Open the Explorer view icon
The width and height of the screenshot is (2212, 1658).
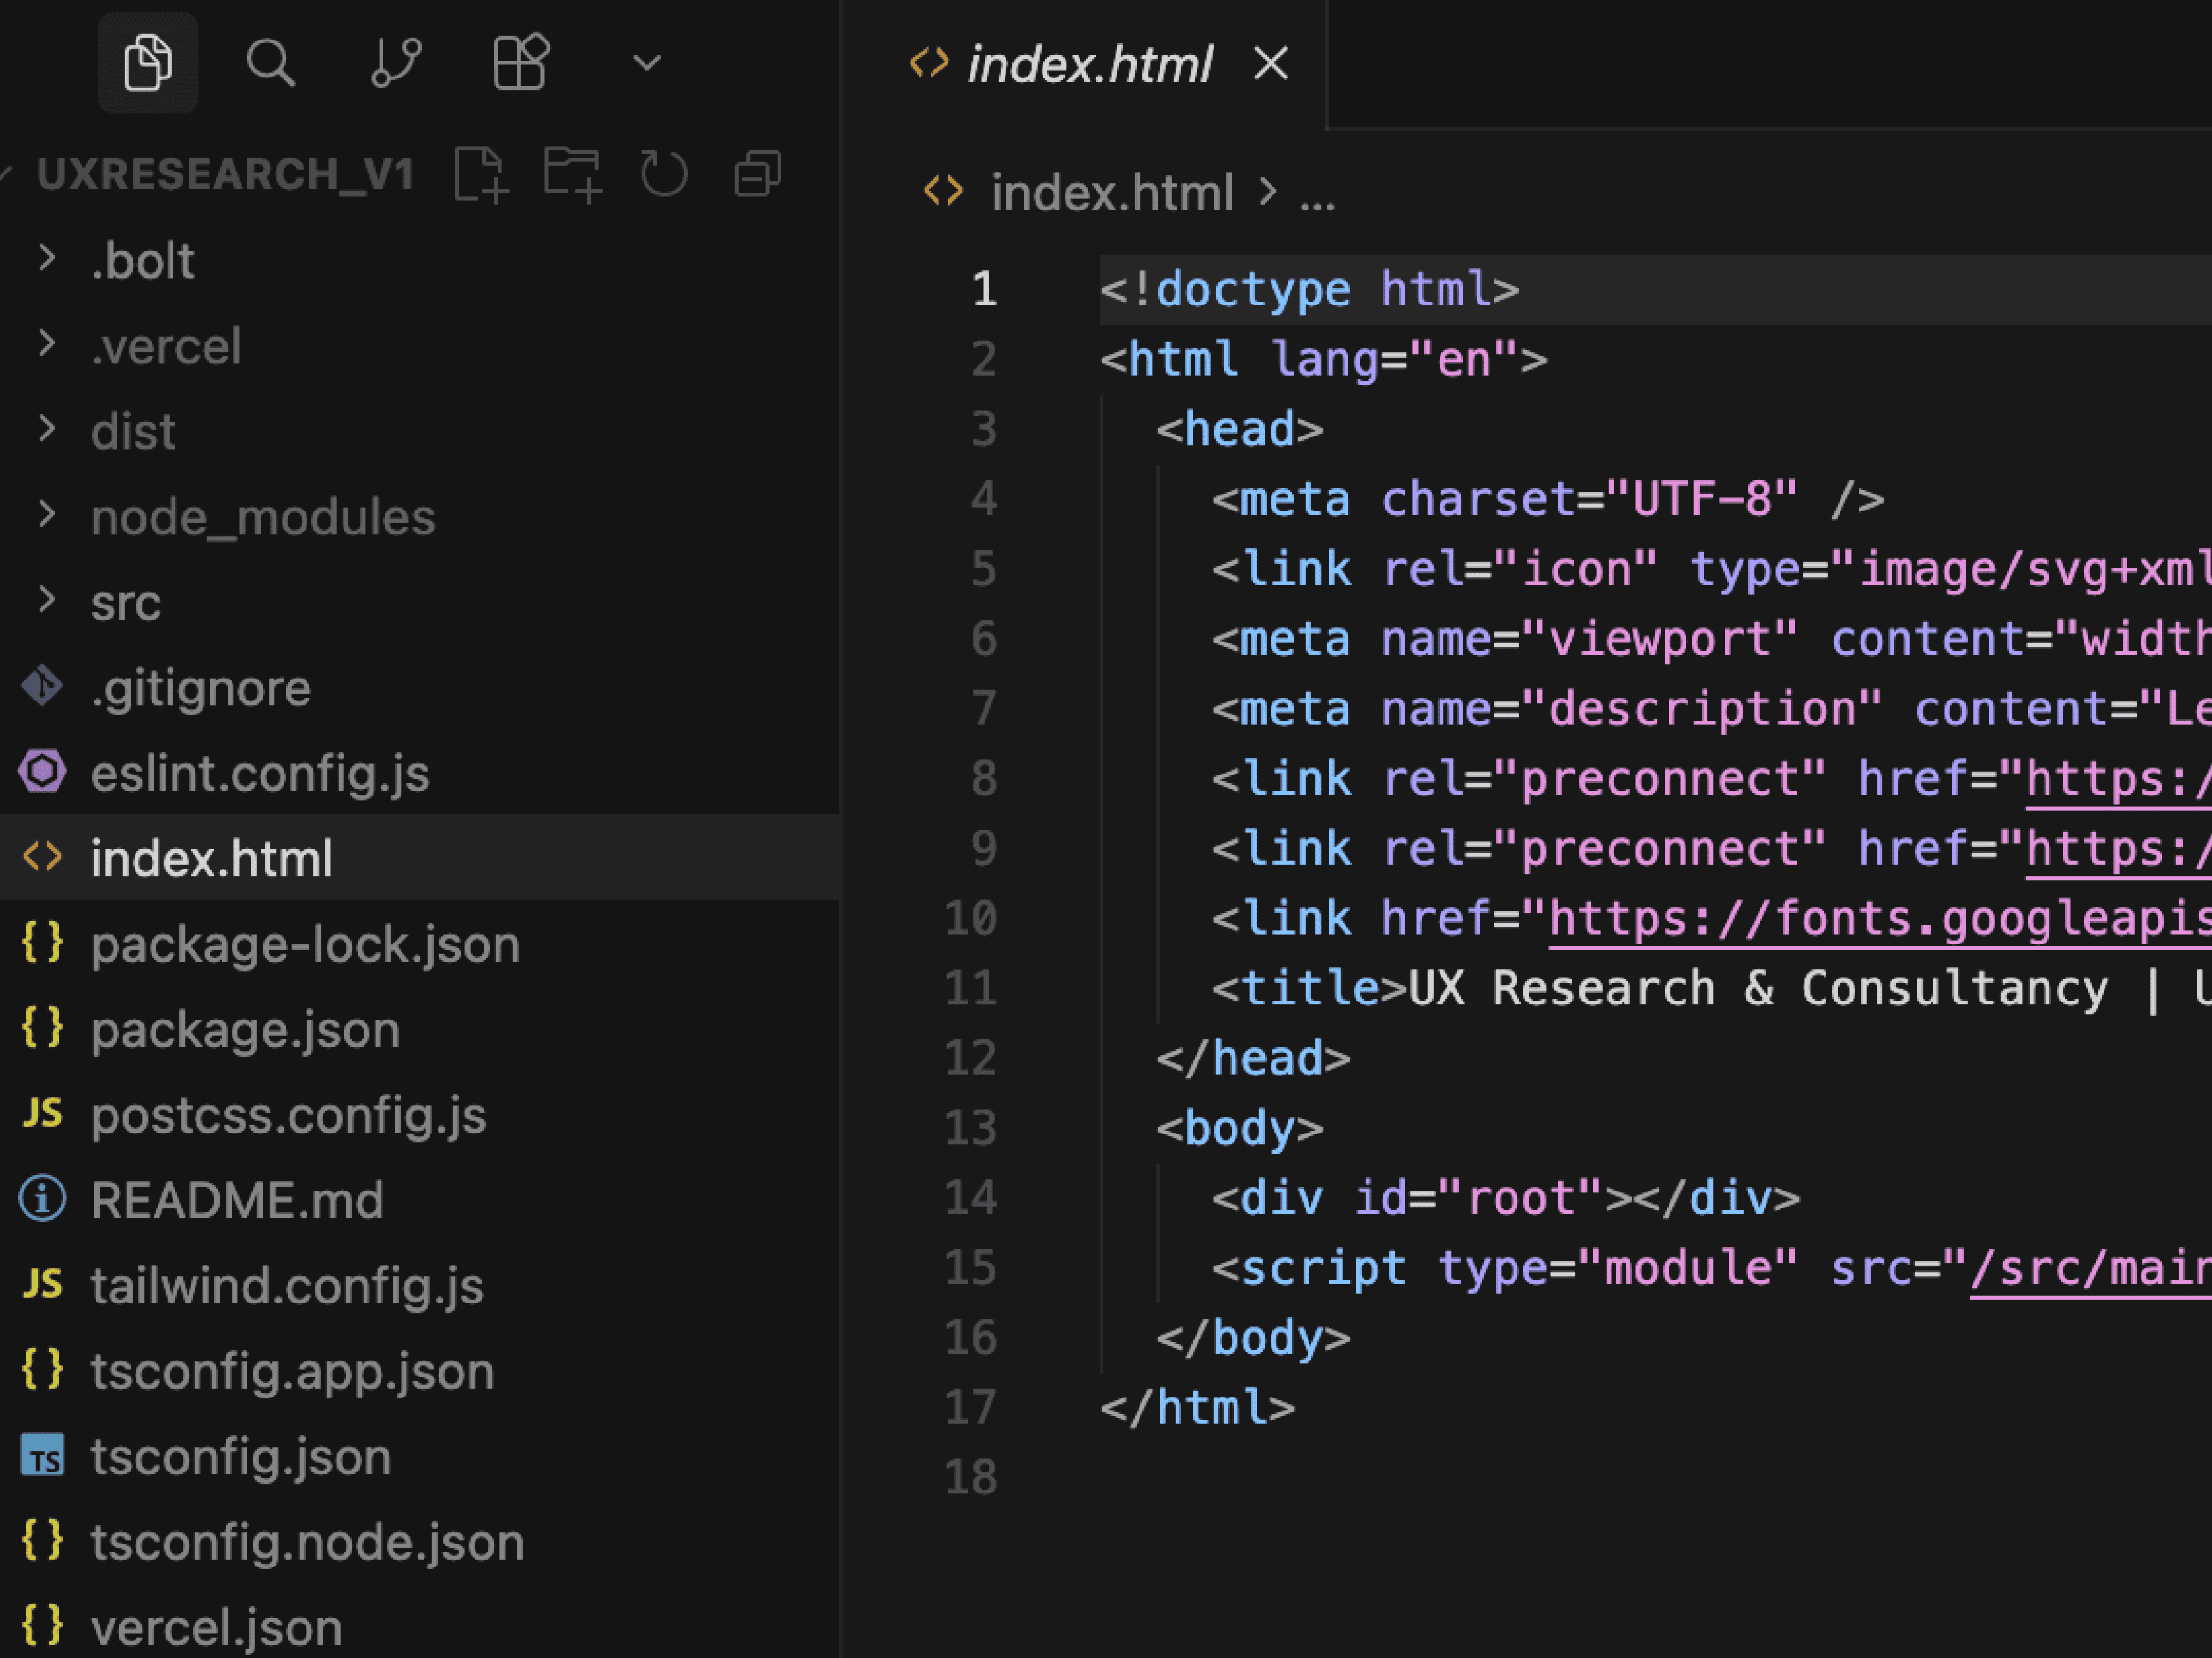point(148,62)
